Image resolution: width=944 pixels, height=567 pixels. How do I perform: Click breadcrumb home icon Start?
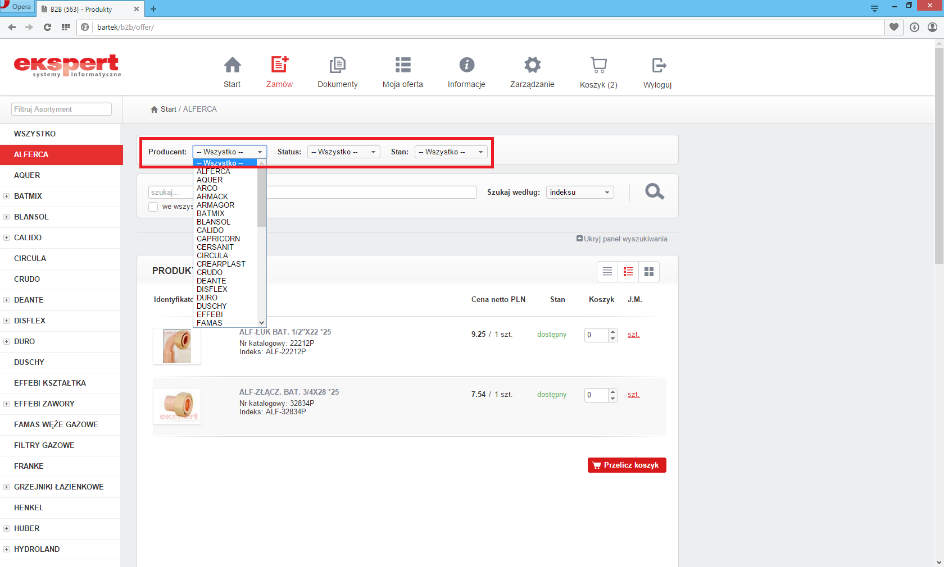point(154,110)
